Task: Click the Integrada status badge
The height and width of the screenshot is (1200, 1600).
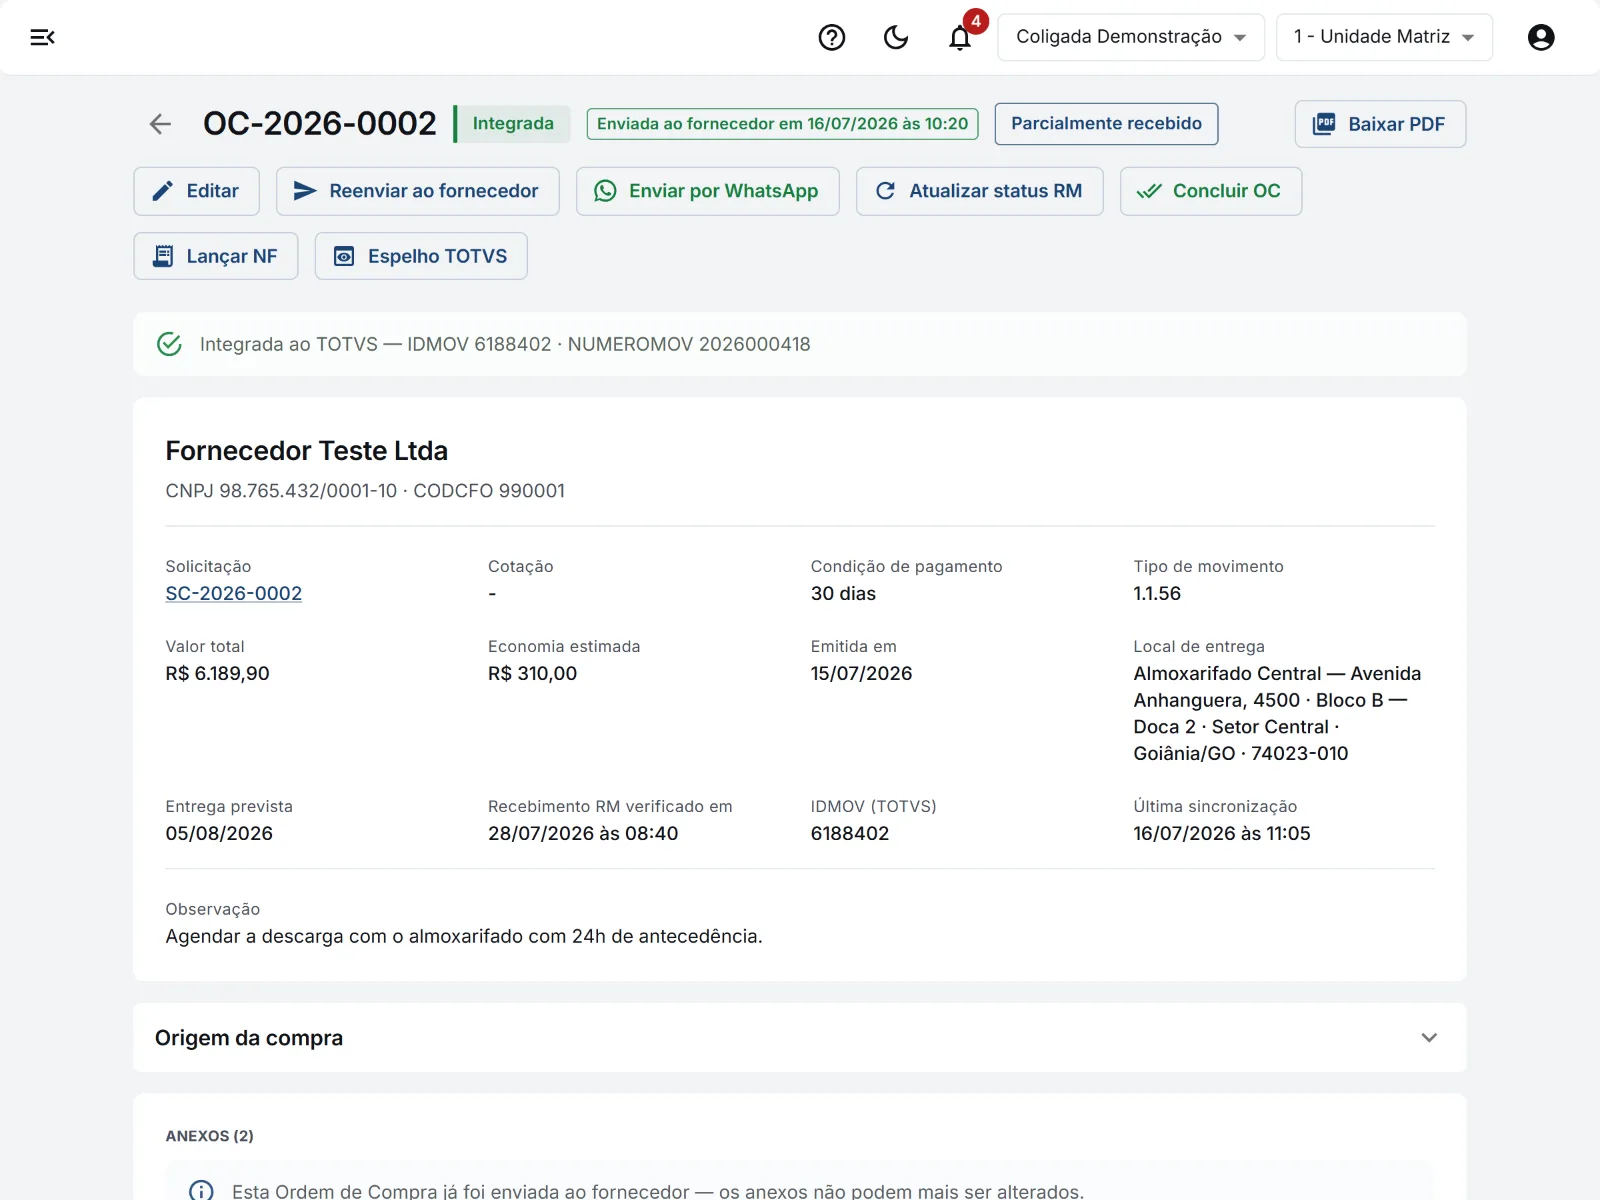Action: click(x=512, y=124)
